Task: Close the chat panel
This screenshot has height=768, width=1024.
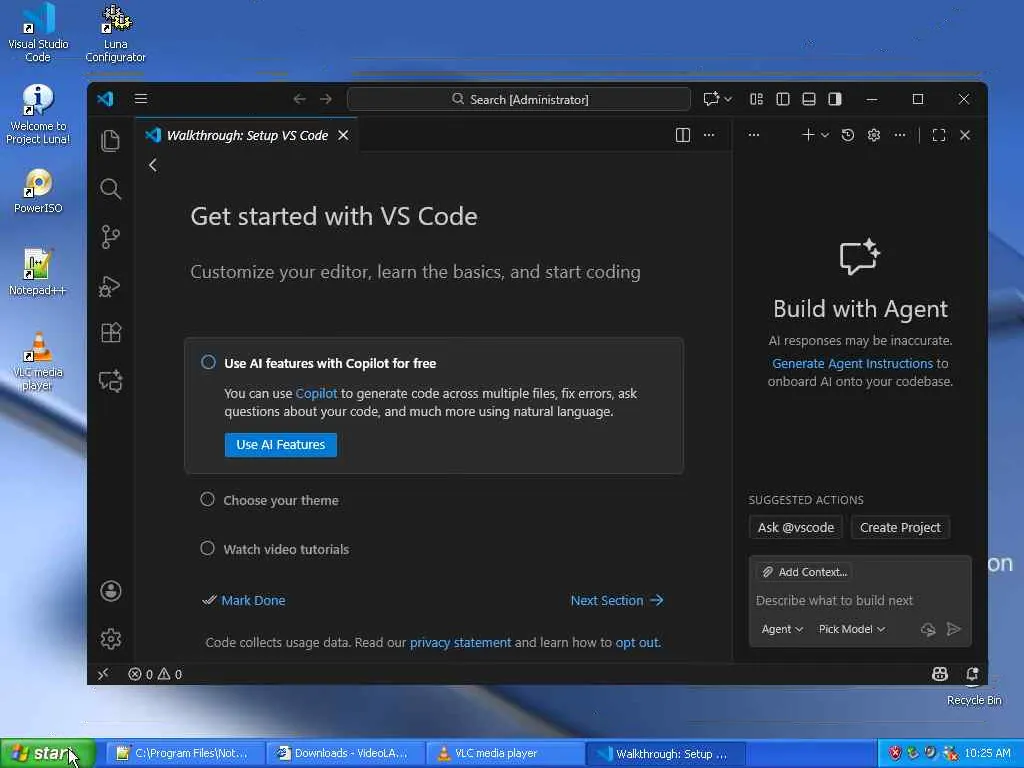Action: [x=965, y=135]
